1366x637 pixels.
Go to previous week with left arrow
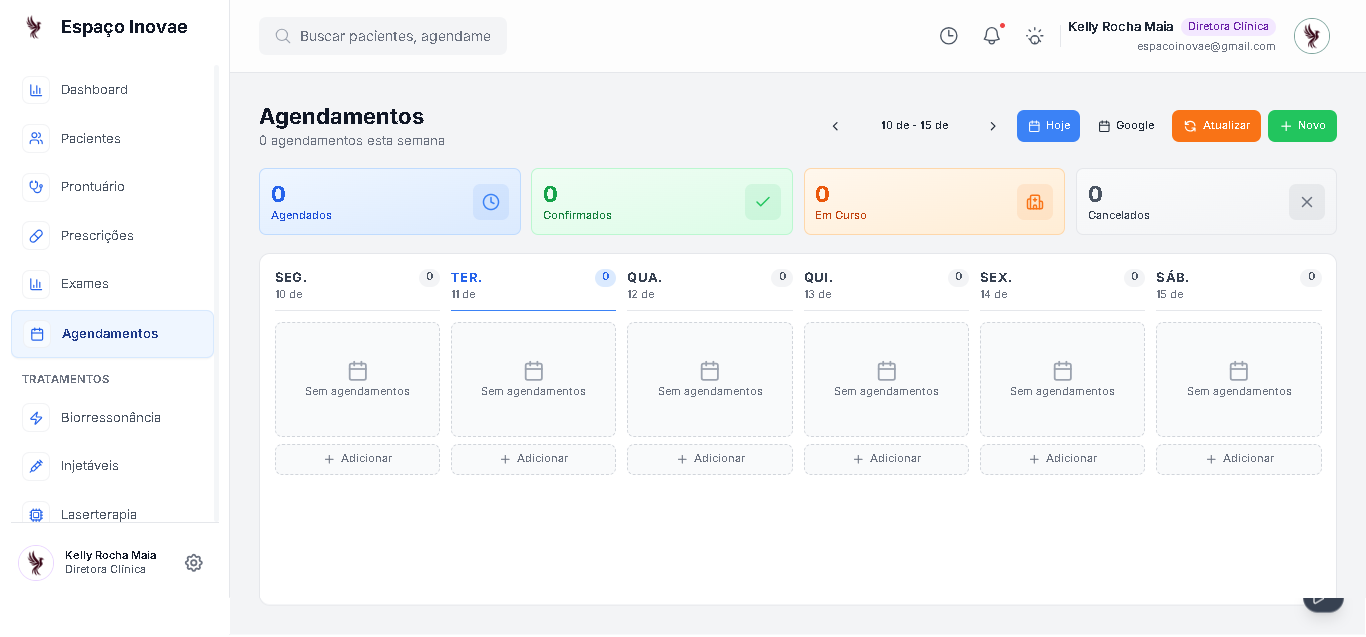(x=835, y=126)
